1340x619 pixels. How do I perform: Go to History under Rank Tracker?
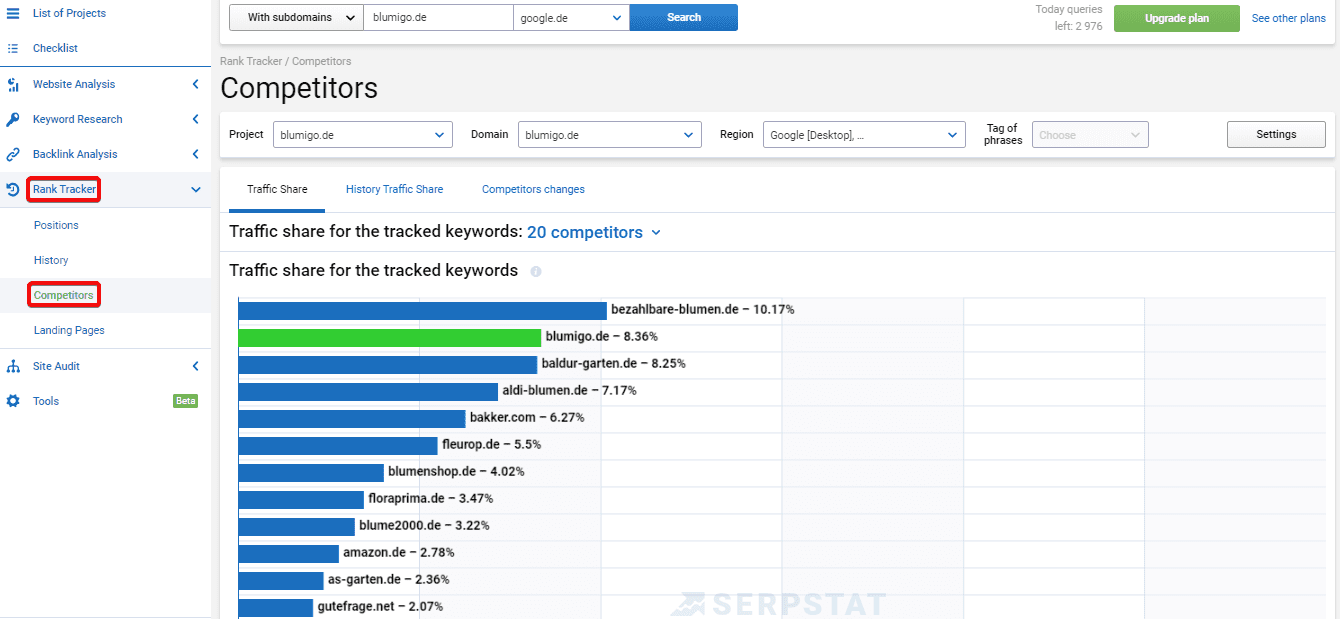[51, 260]
